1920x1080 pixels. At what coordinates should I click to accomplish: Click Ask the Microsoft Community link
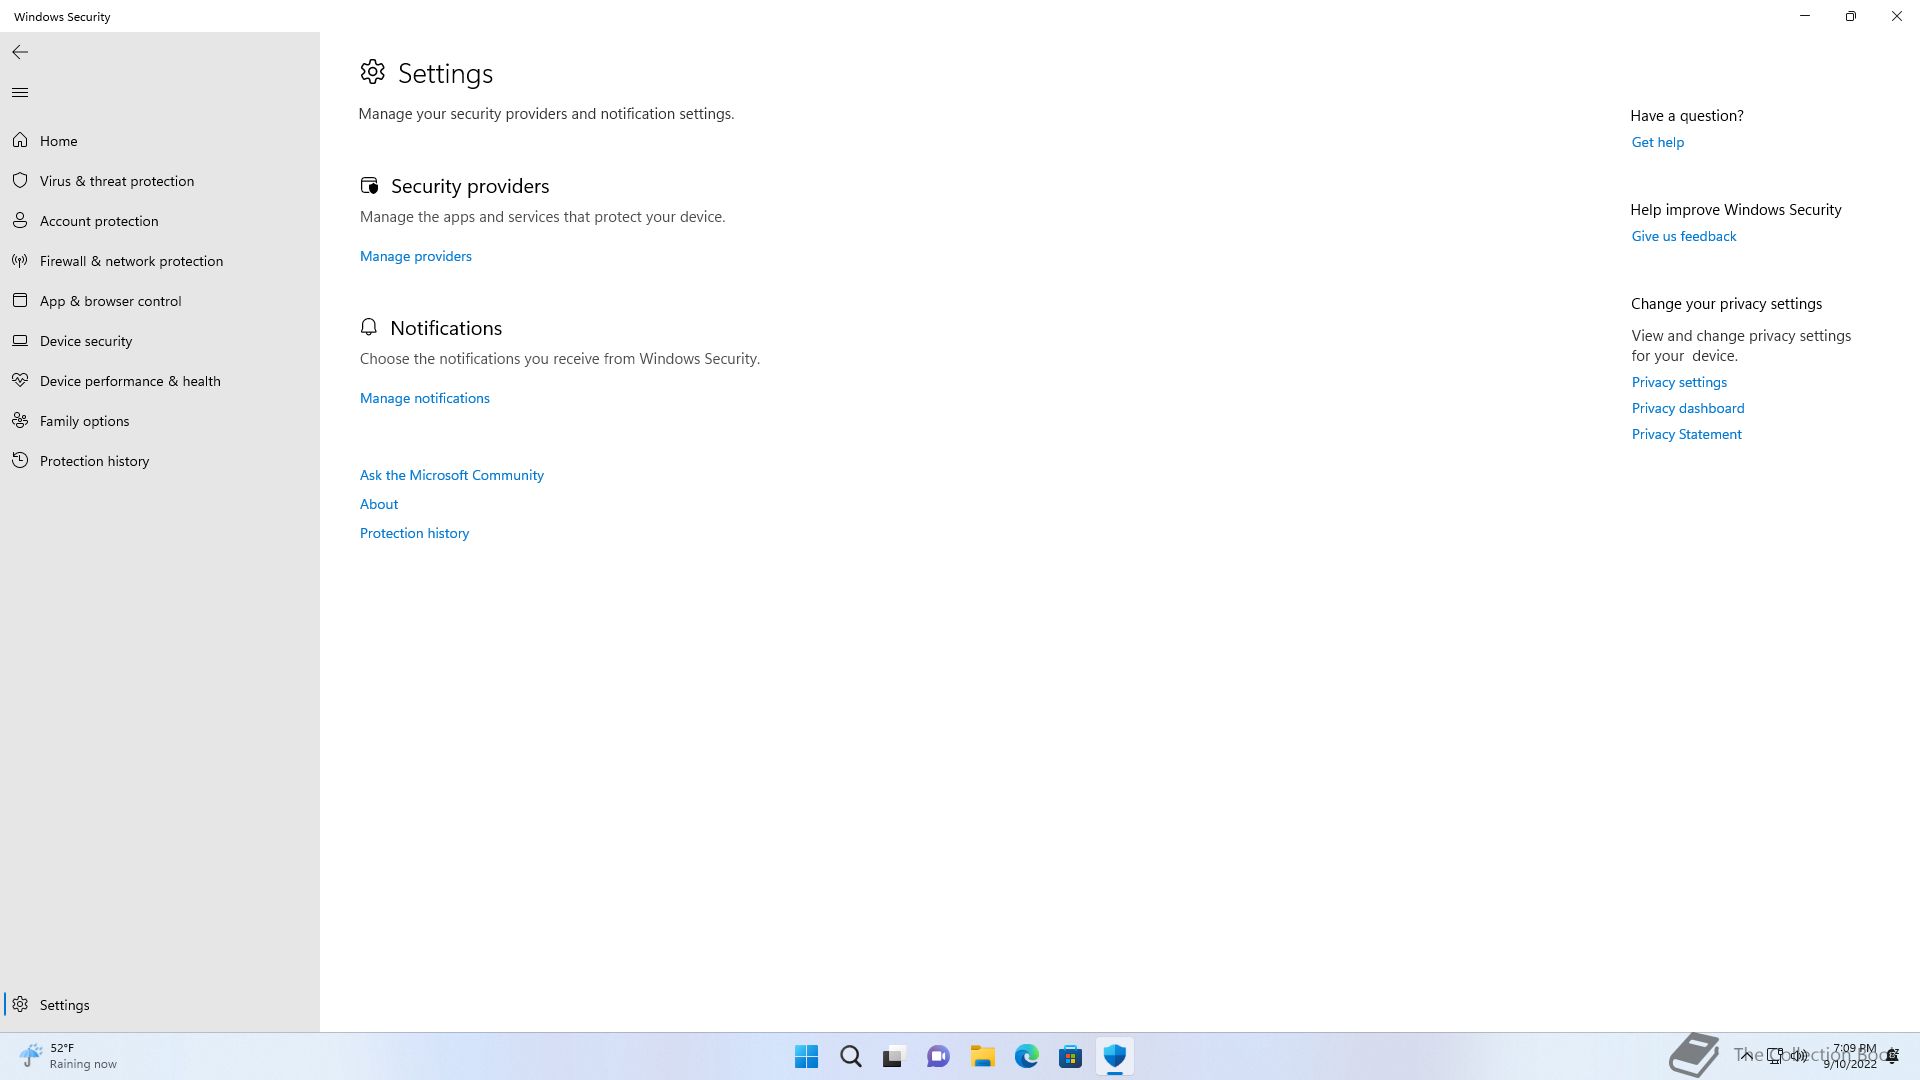pyautogui.click(x=451, y=475)
